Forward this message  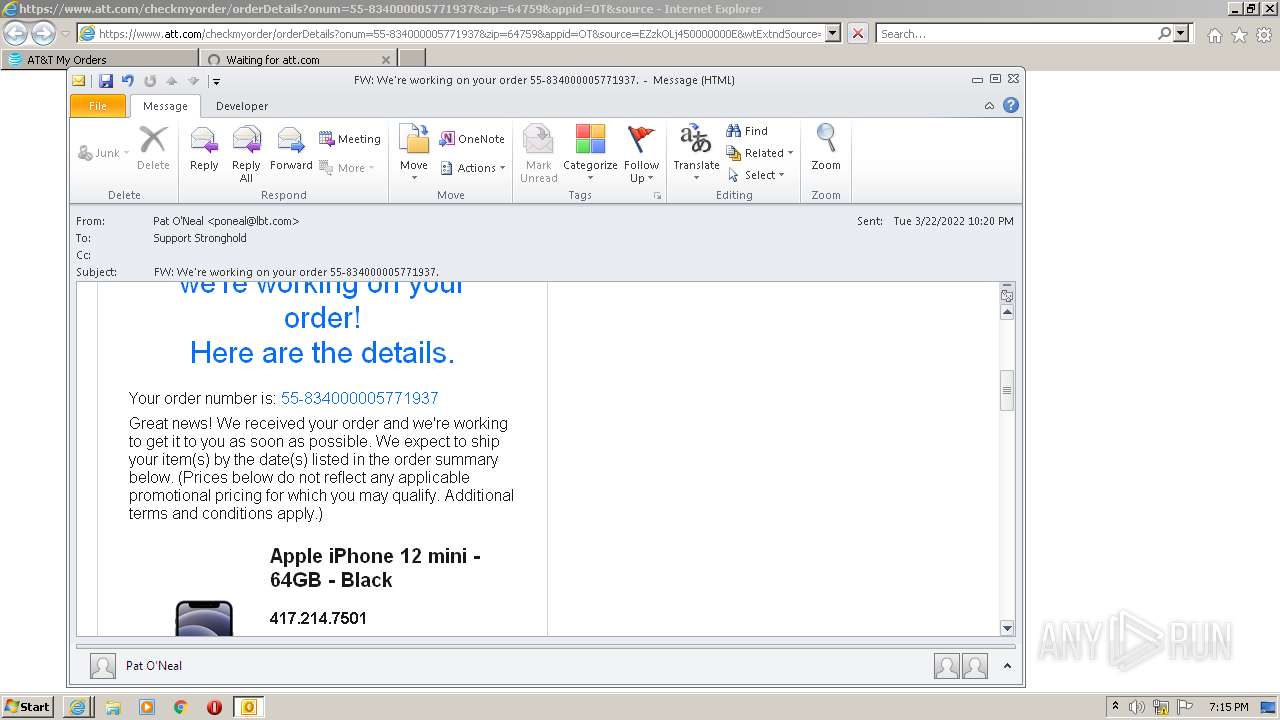(291, 150)
